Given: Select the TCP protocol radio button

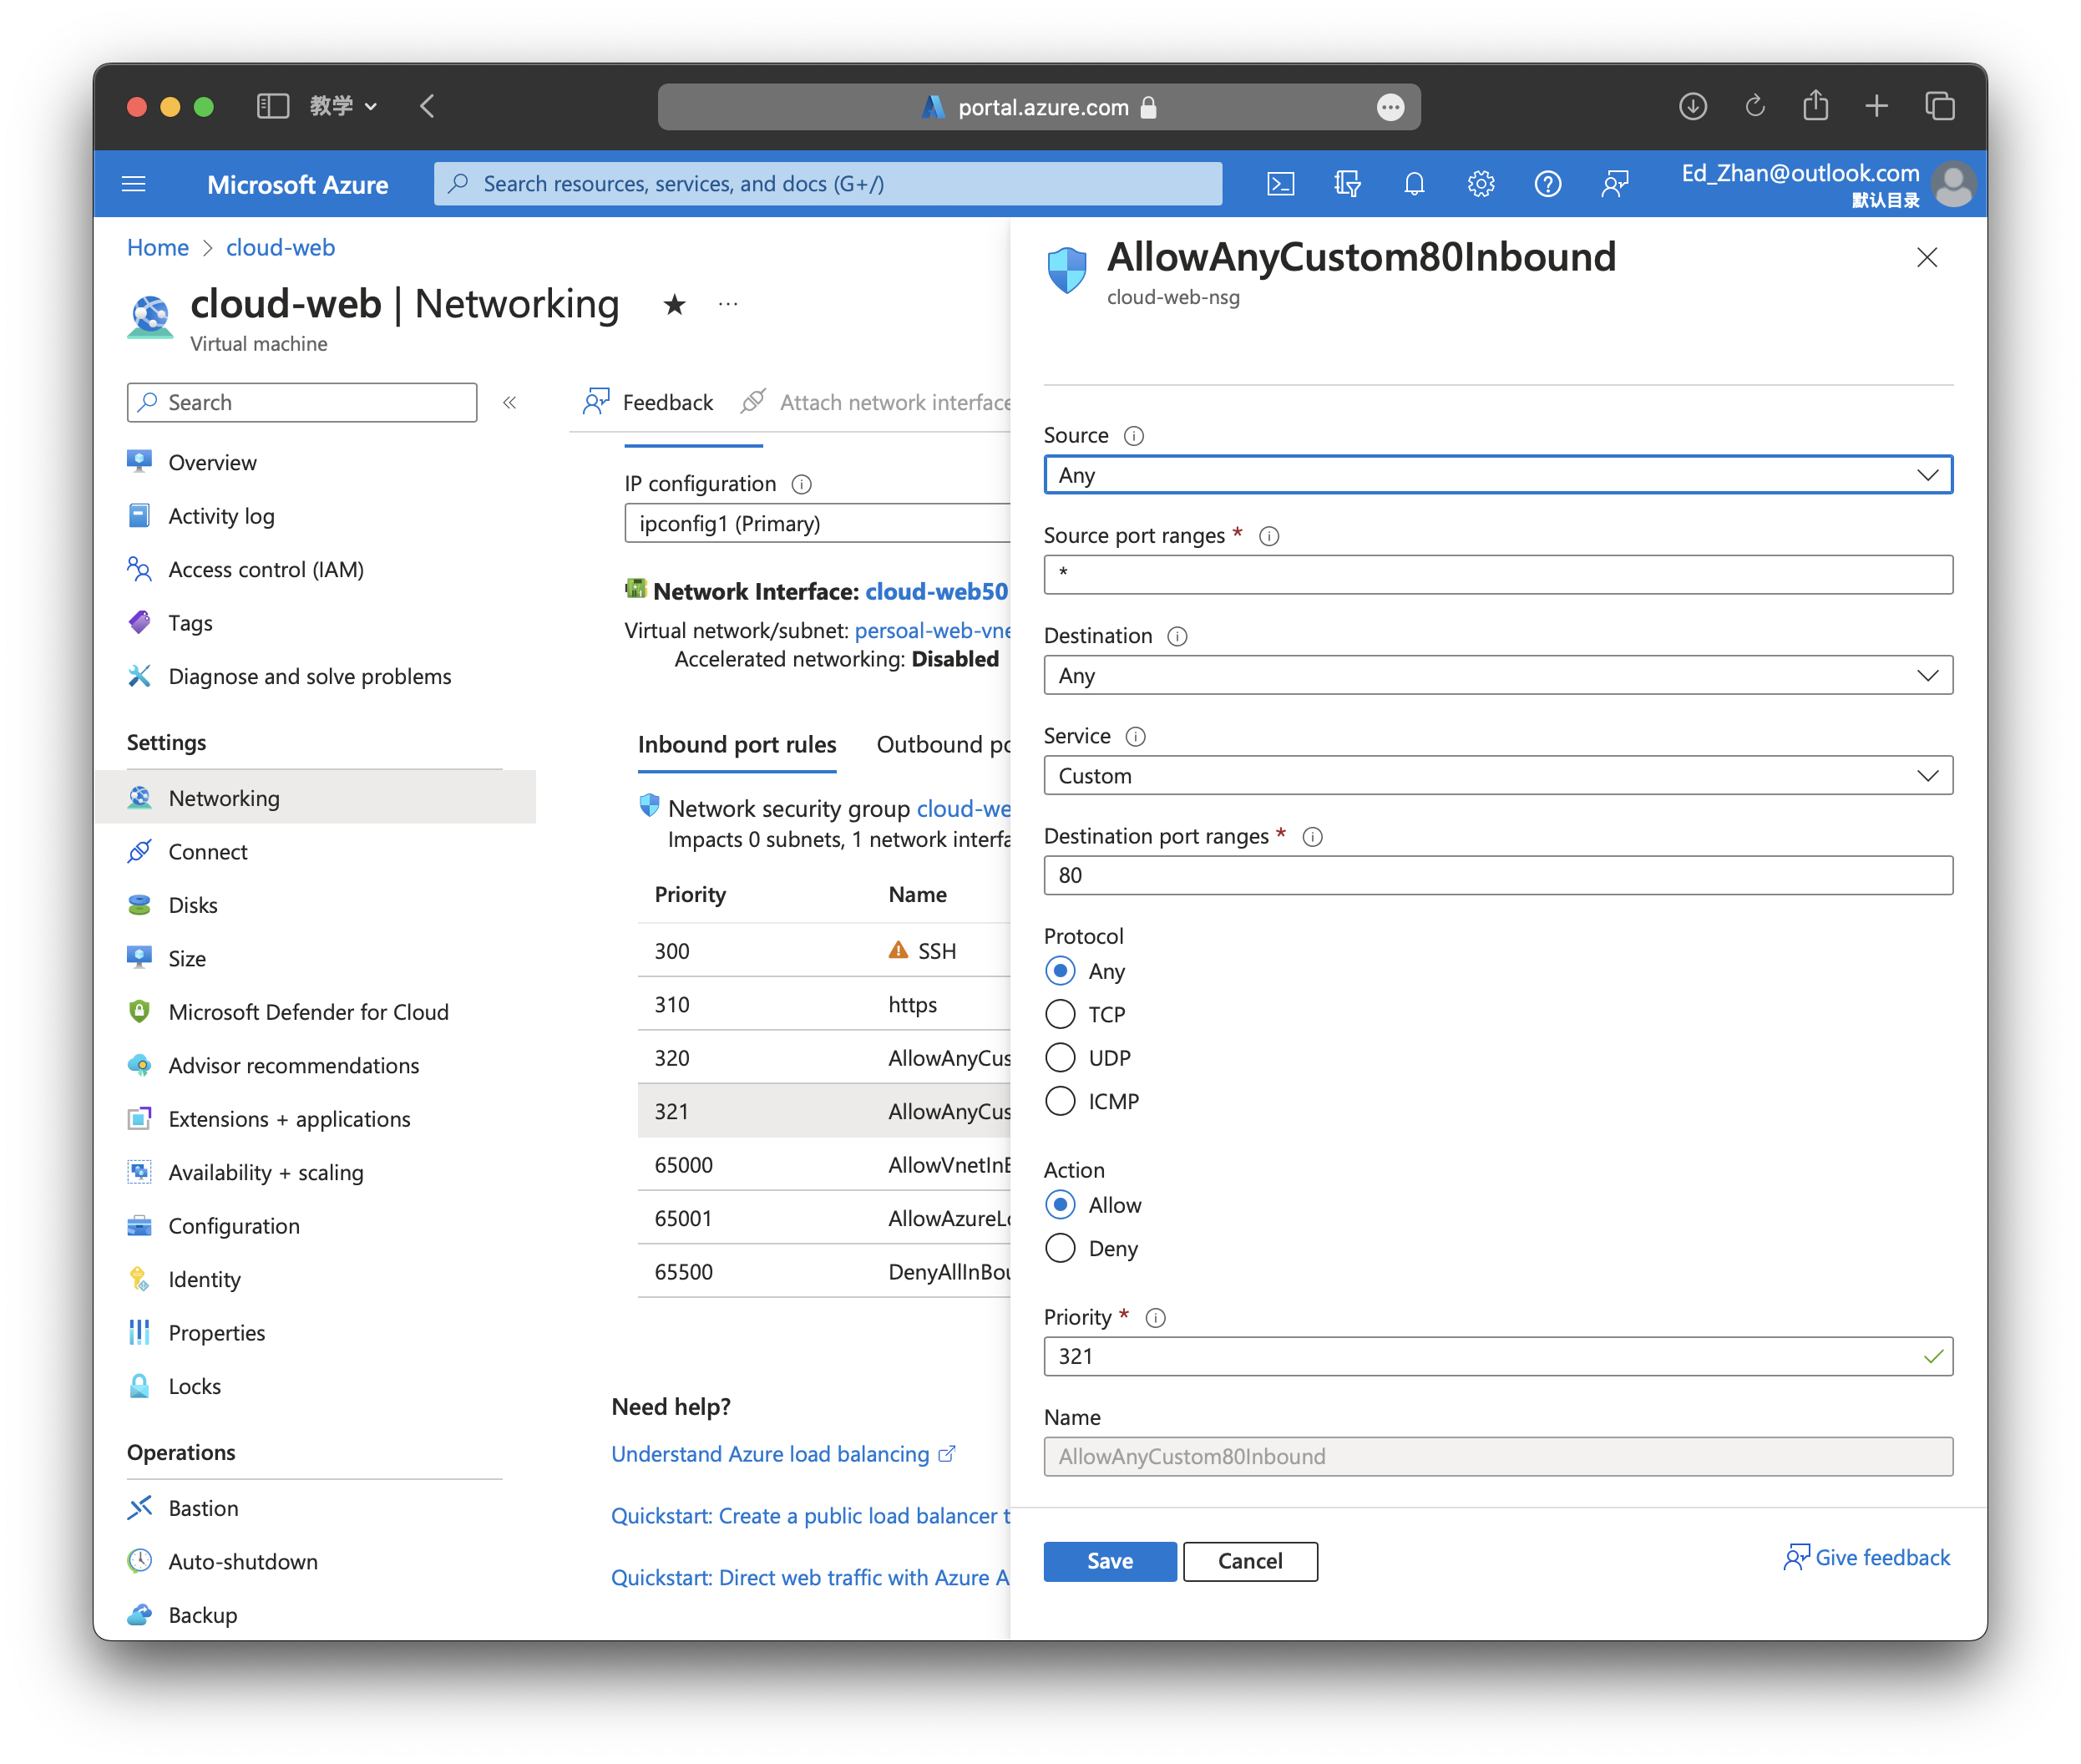Looking at the screenshot, I should (x=1060, y=1014).
